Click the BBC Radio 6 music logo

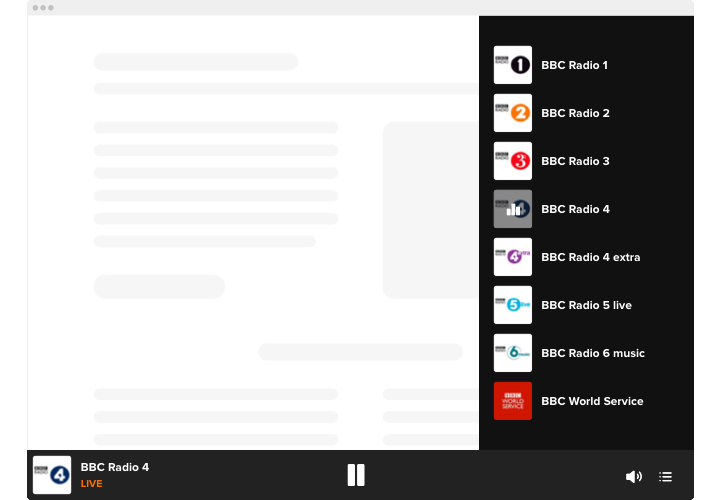coord(512,353)
